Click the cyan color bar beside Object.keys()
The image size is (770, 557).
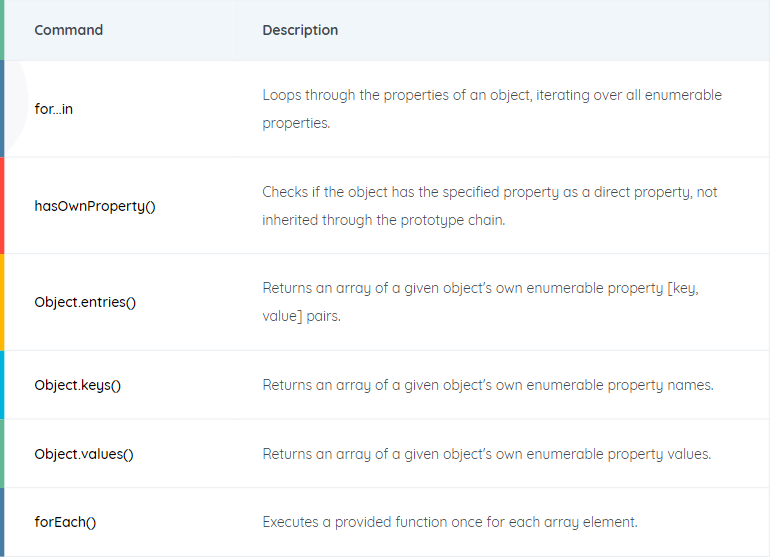2,385
